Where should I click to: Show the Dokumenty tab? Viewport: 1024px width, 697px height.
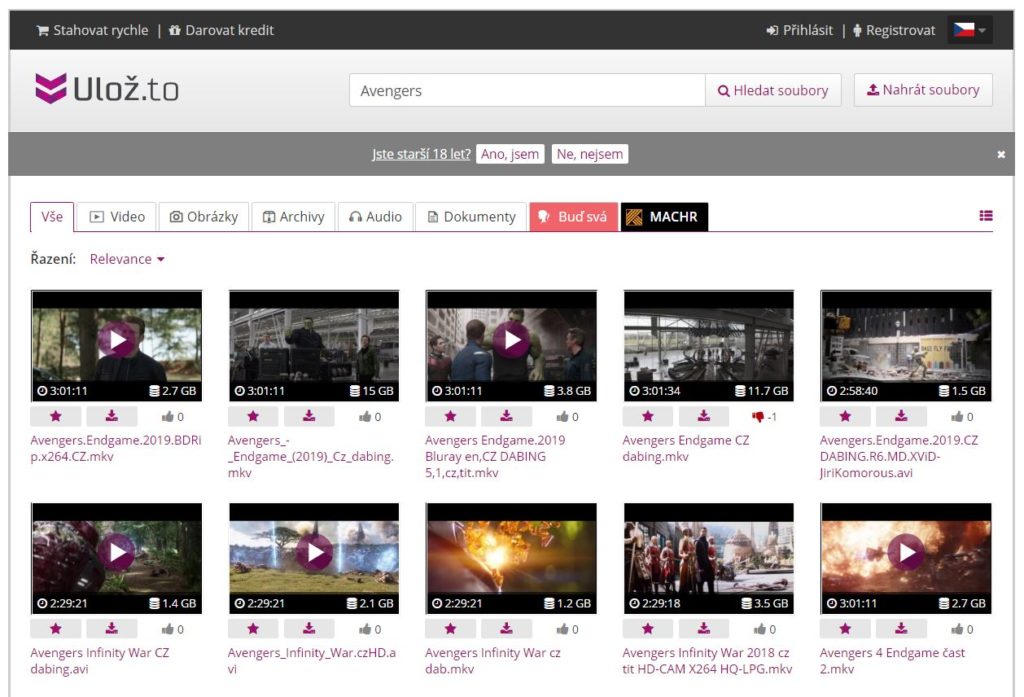click(x=472, y=217)
